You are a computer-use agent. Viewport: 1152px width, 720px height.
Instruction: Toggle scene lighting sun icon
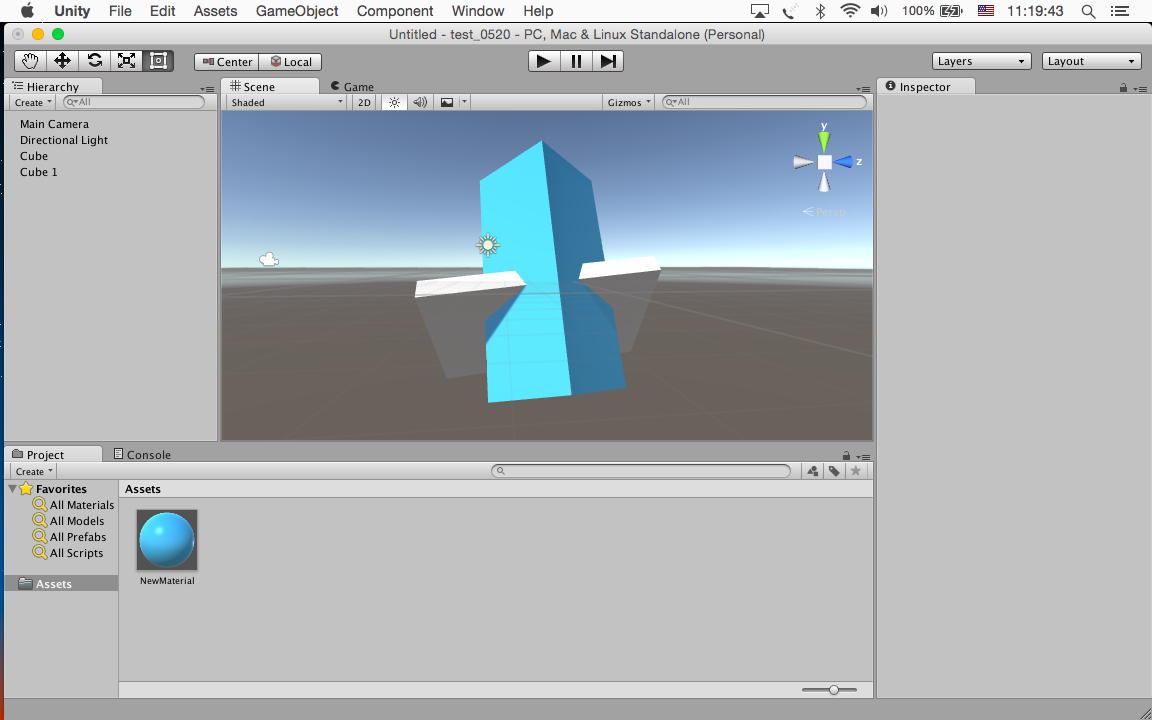click(x=394, y=102)
